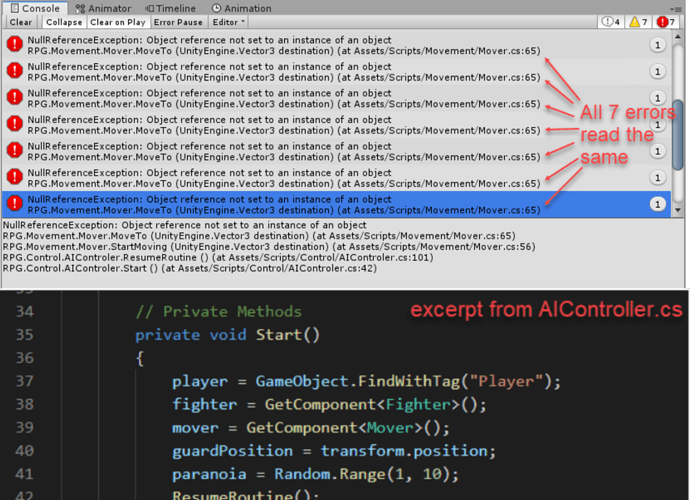Viewport: 690px width, 500px height.
Task: Click the console scrollbar down arrow
Action: pos(678,210)
